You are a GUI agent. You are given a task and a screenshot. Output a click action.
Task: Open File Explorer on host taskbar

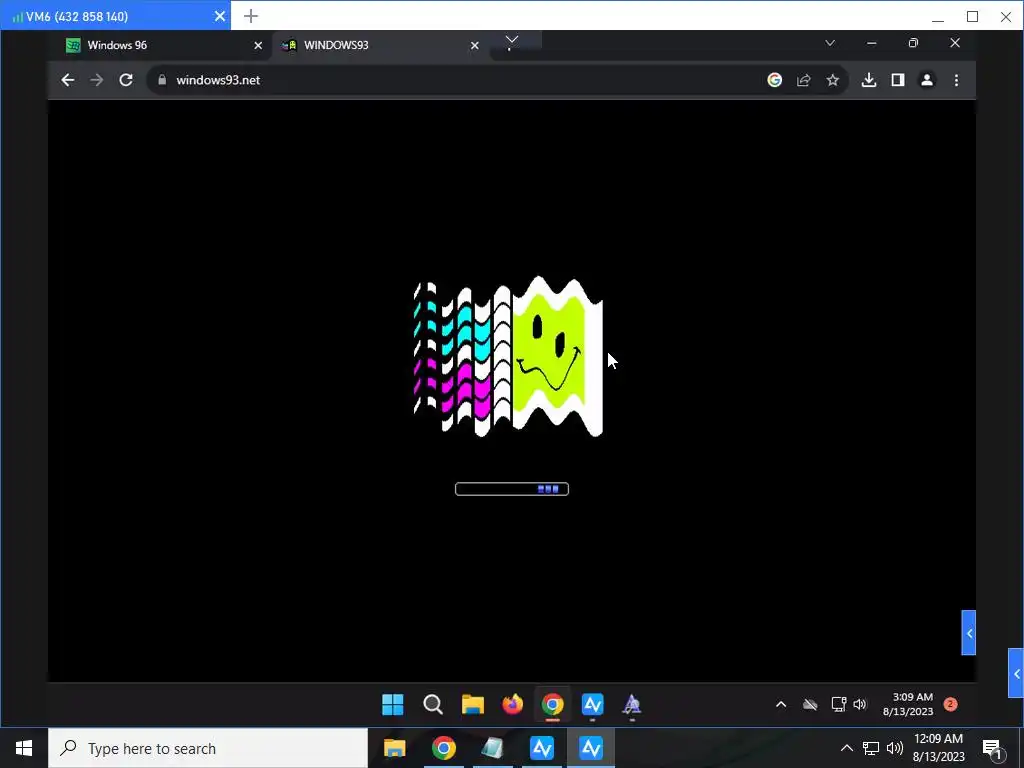(394, 748)
